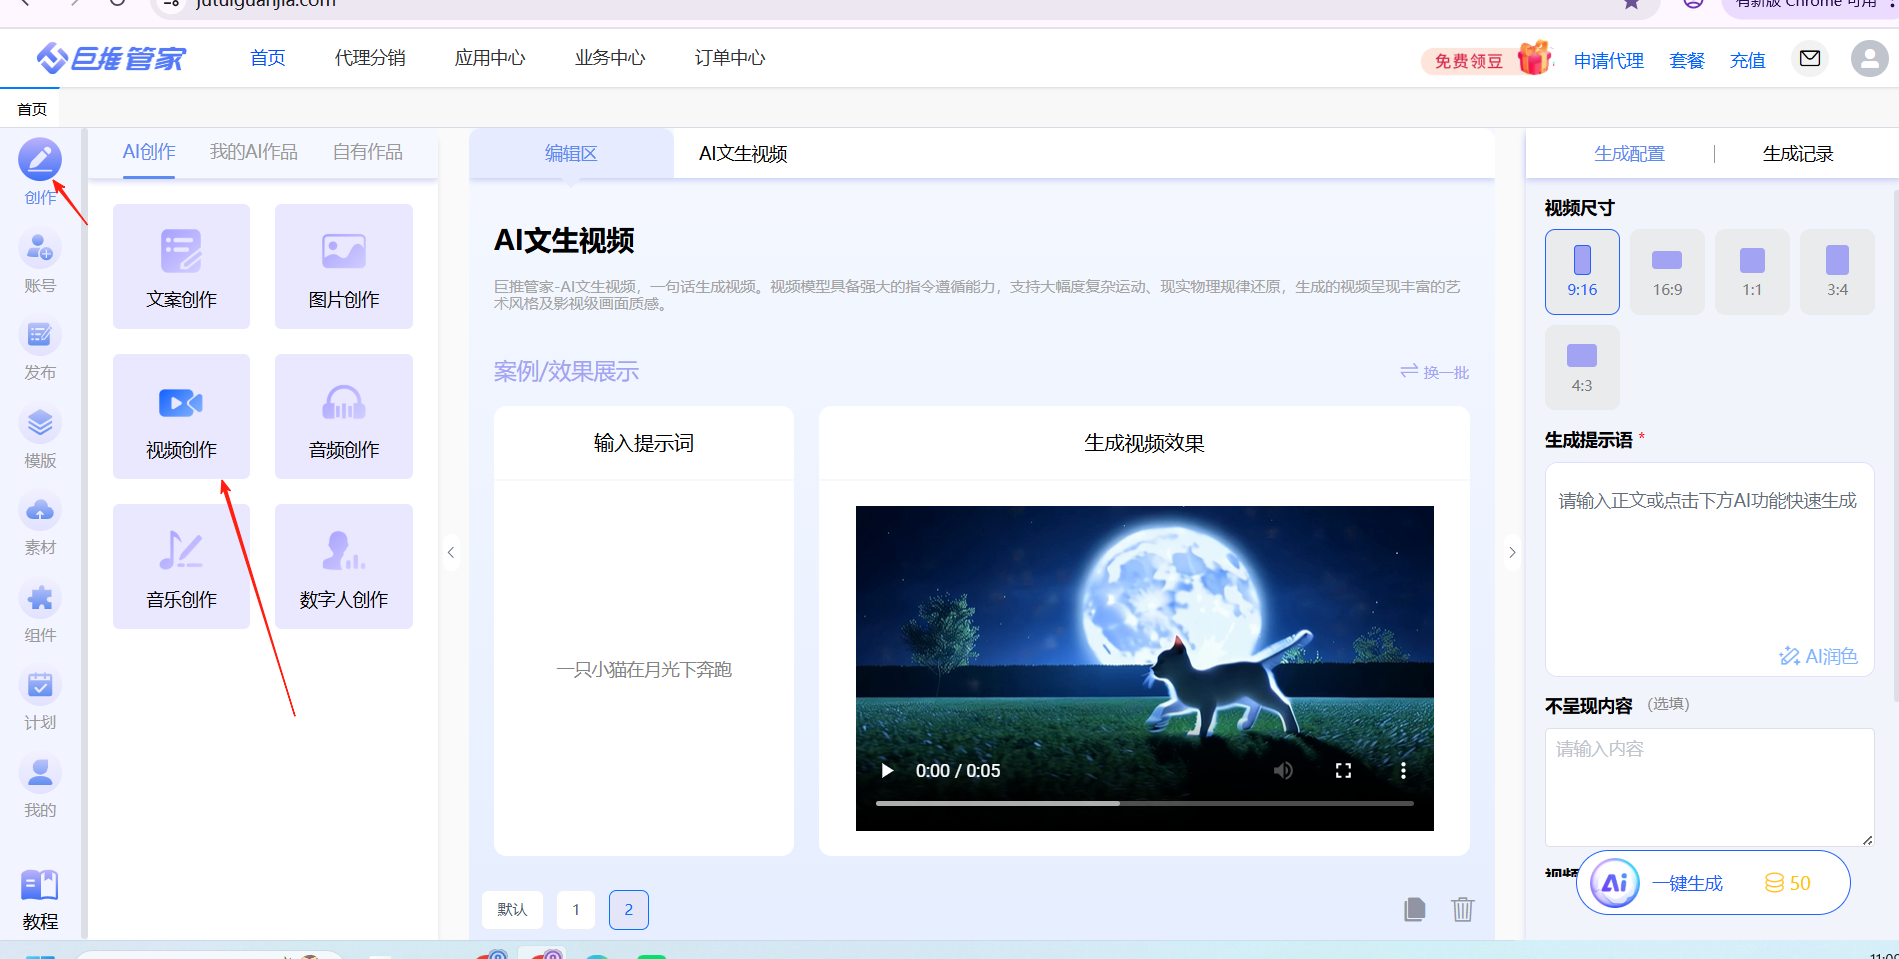Open the video more-options menu
Image resolution: width=1899 pixels, height=959 pixels.
1403,771
